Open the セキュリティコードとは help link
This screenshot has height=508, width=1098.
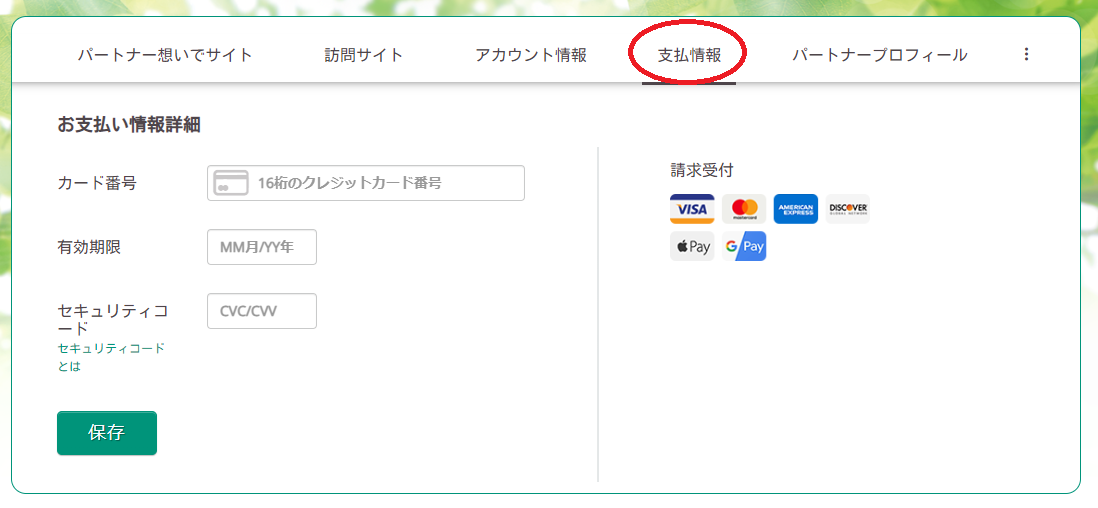click(111, 357)
